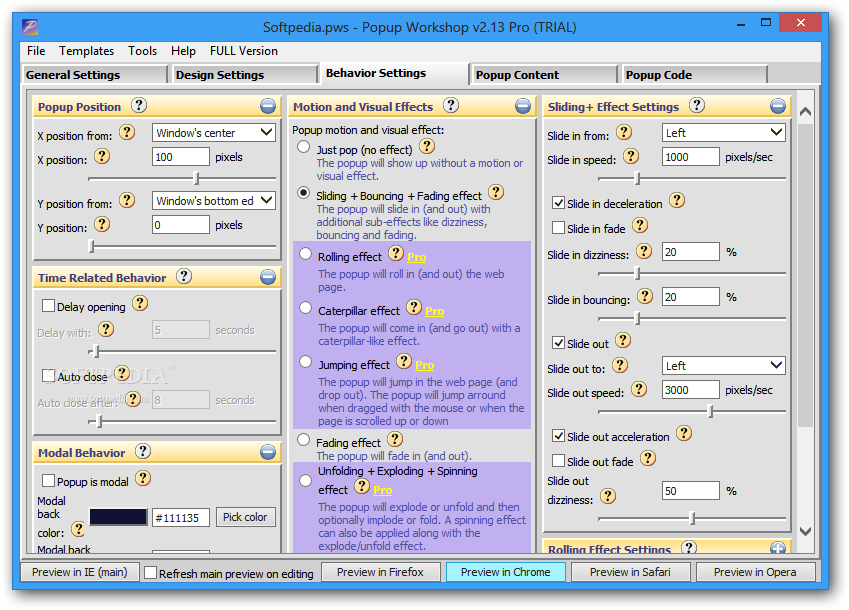Open the Slide in from dropdown
Screen dimensions: 849x610
click(x=723, y=133)
